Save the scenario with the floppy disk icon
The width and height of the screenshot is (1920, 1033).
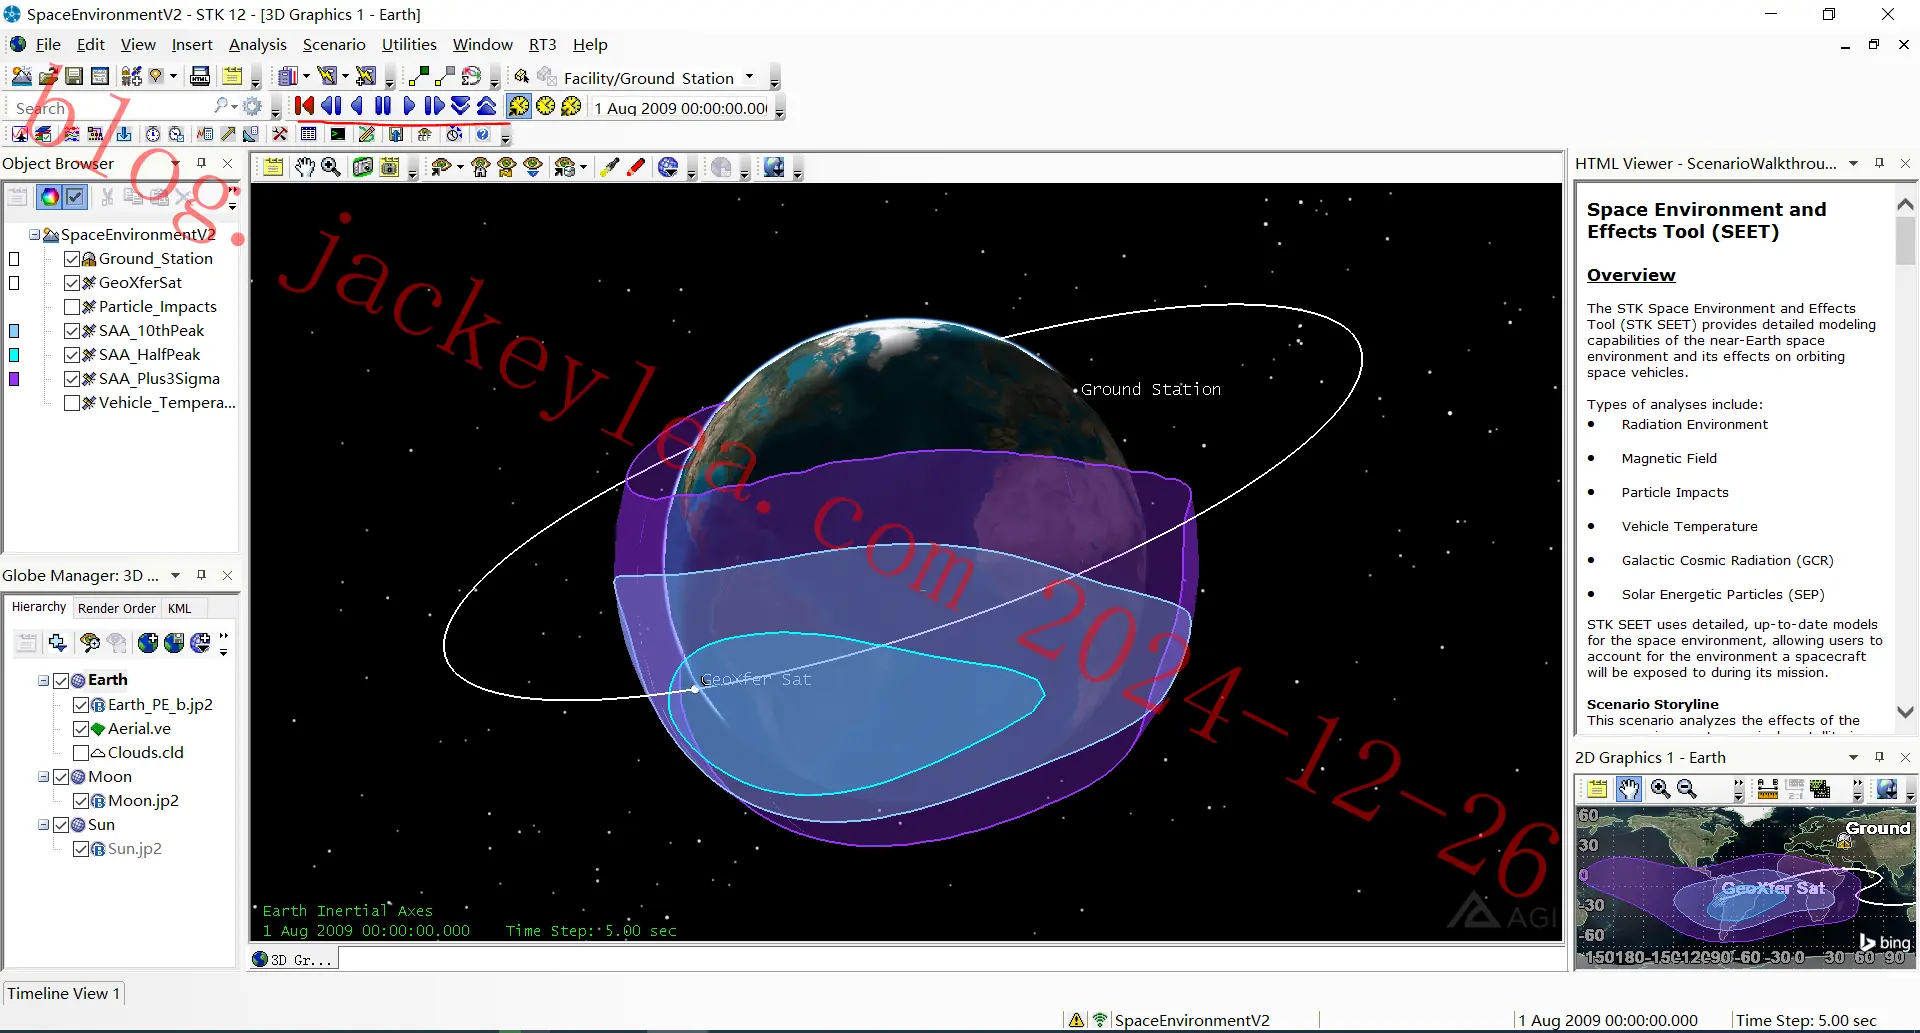click(x=74, y=76)
